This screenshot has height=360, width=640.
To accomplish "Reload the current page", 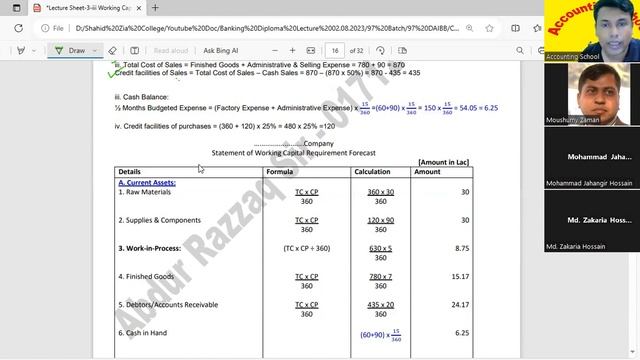I will (18, 28).
